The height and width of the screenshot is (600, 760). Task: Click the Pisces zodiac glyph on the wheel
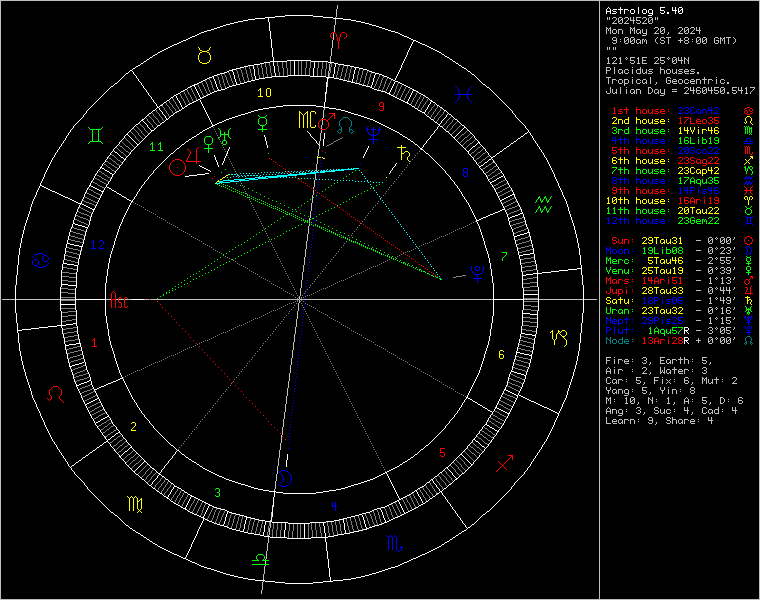click(463, 95)
